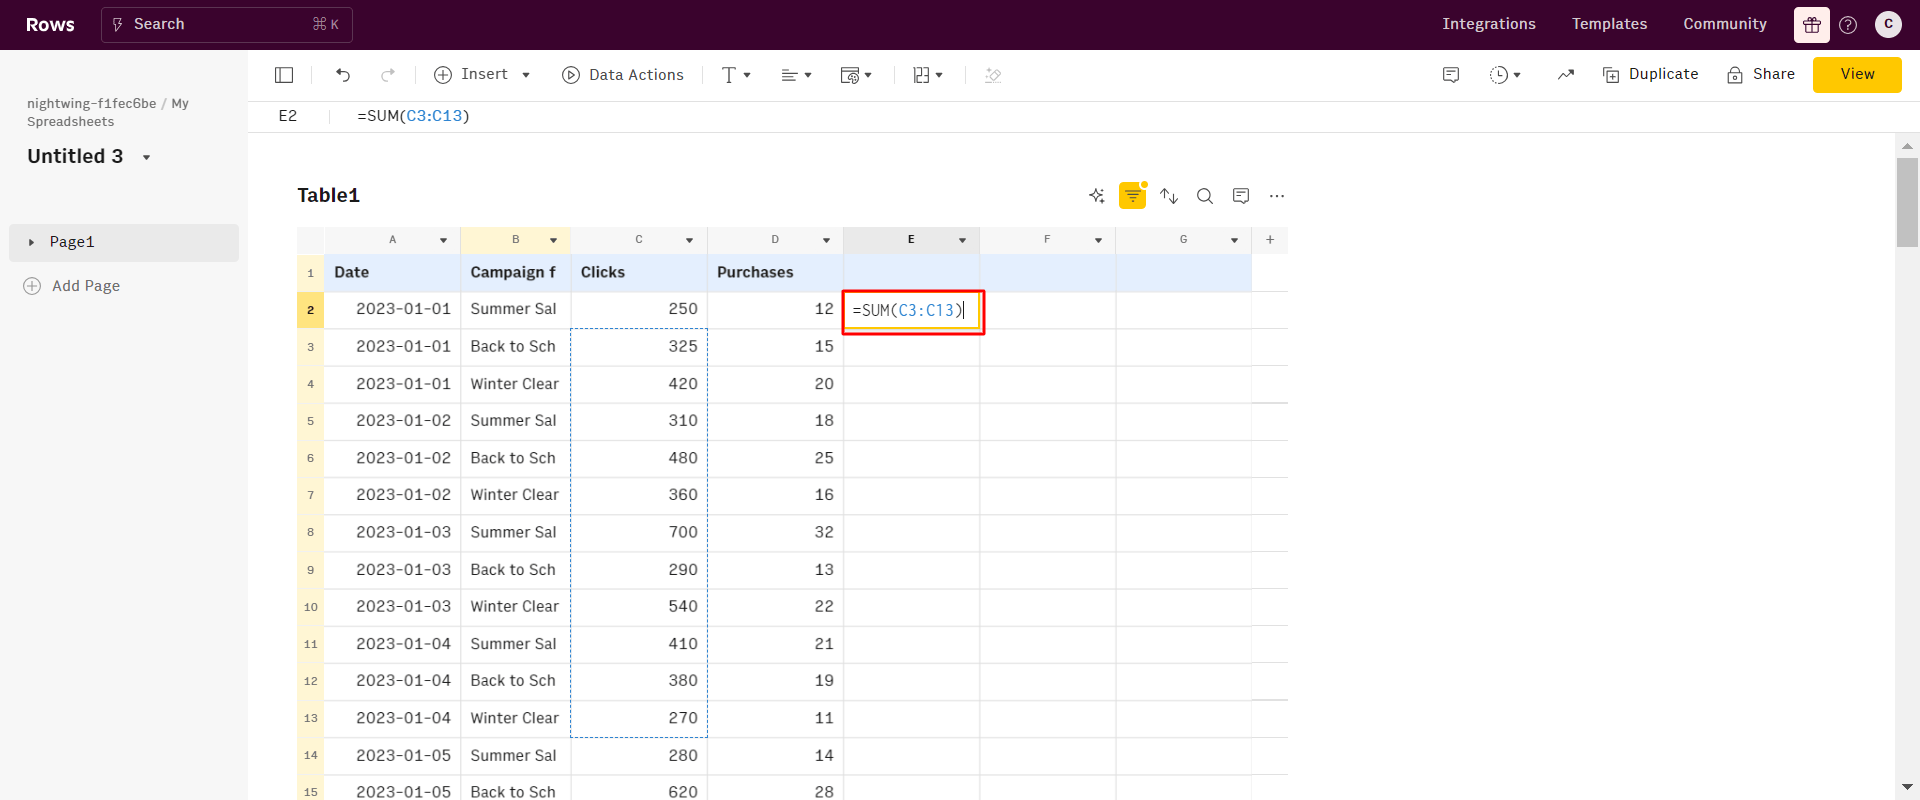This screenshot has height=800, width=1920.
Task: Click the yellow View button
Action: [x=1857, y=75]
